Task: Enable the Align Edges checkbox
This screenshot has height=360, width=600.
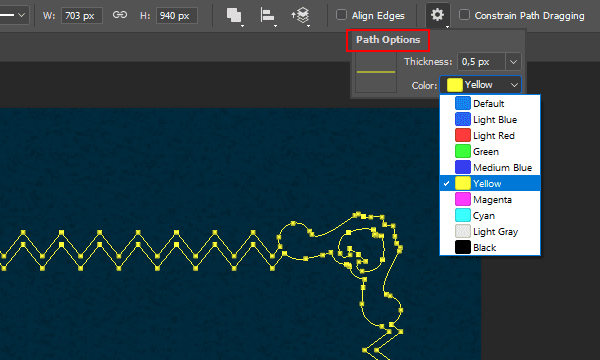Action: click(x=341, y=15)
